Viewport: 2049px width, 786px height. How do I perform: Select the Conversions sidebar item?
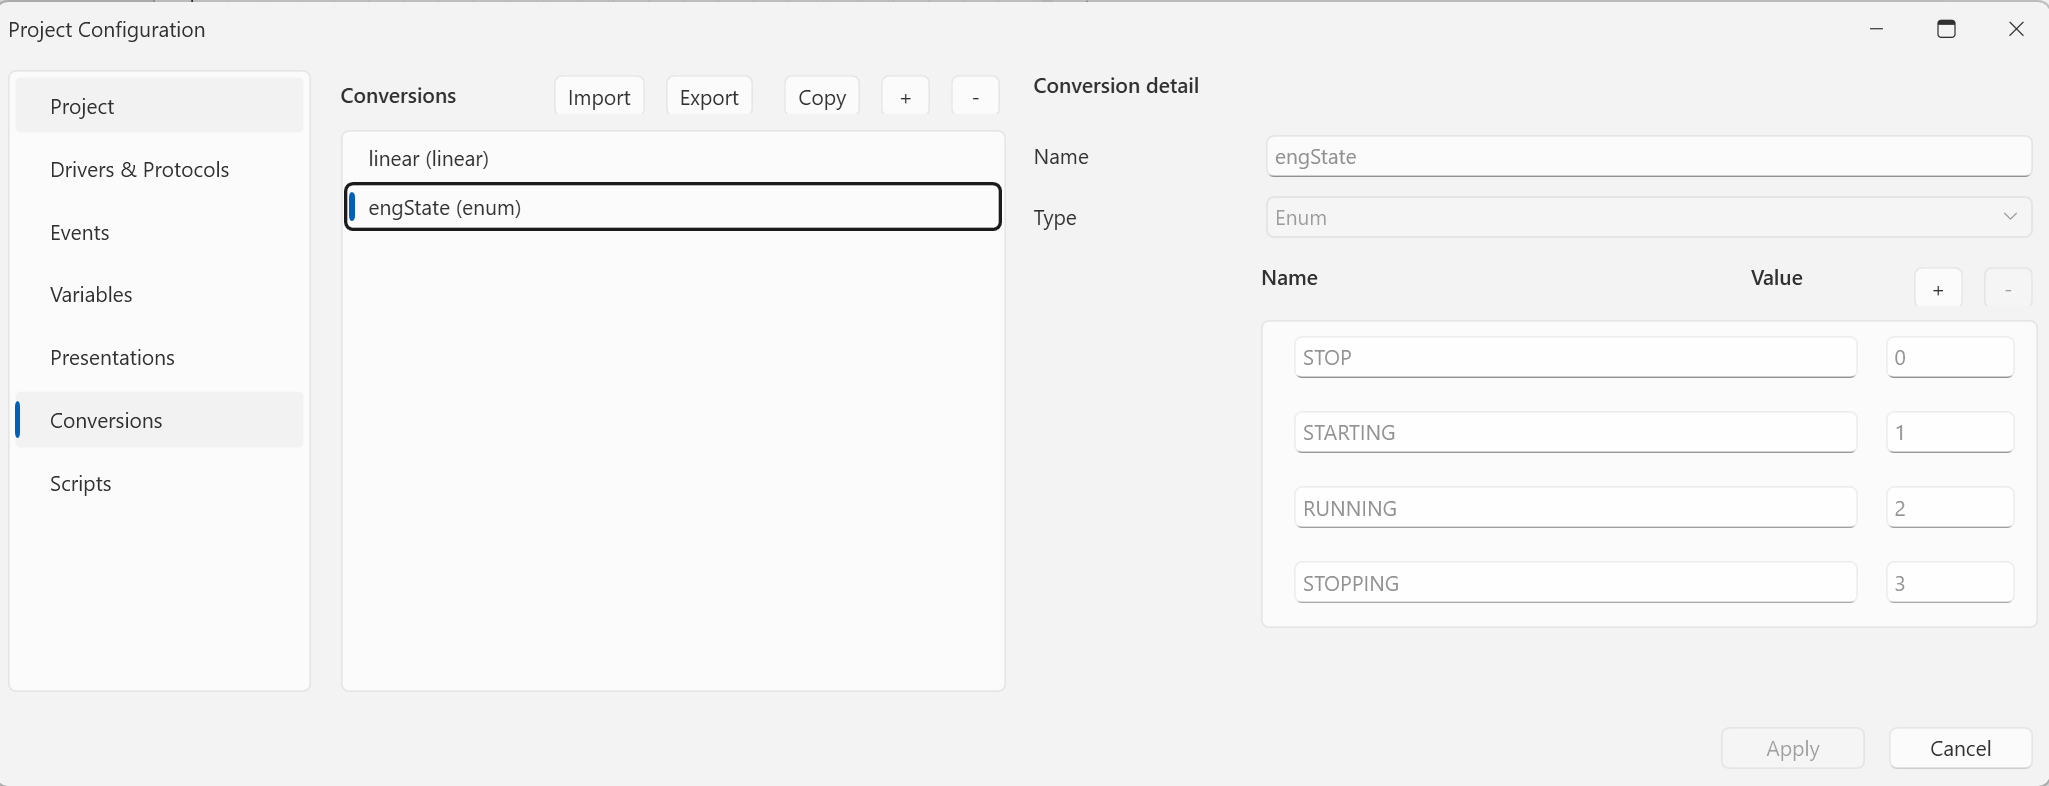159,420
